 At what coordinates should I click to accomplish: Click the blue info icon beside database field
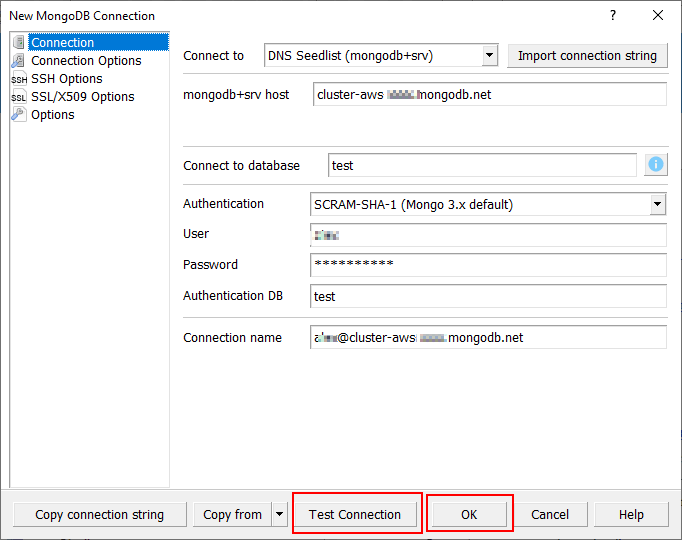[x=656, y=165]
